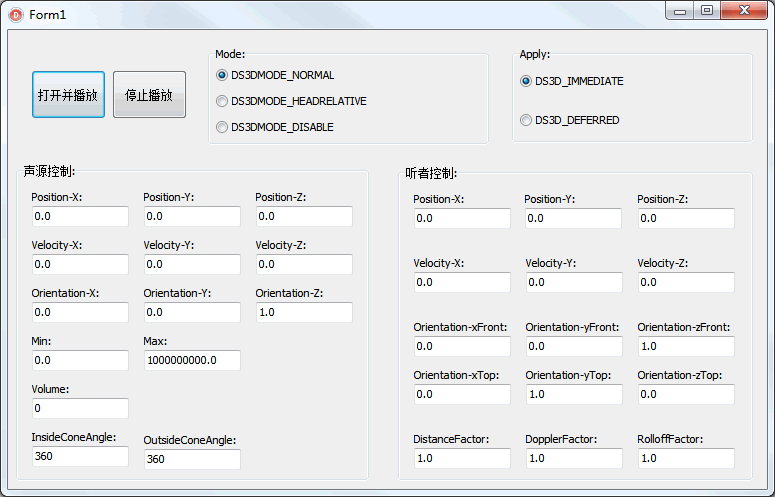Click the OutsideConeAngle field
This screenshot has width=775, height=497.
(x=192, y=459)
